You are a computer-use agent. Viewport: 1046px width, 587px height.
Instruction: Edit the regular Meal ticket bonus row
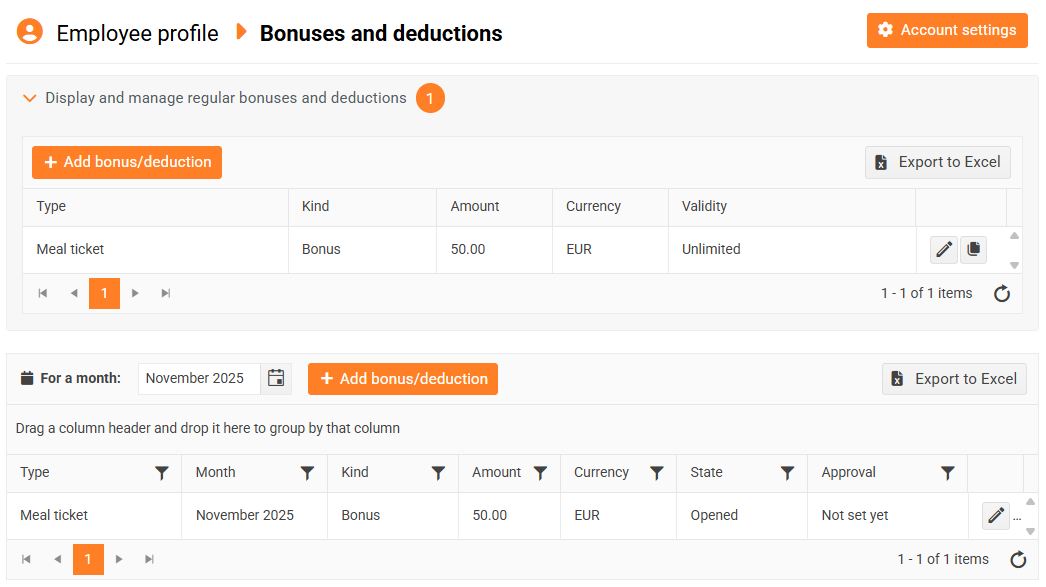pyautogui.click(x=943, y=250)
